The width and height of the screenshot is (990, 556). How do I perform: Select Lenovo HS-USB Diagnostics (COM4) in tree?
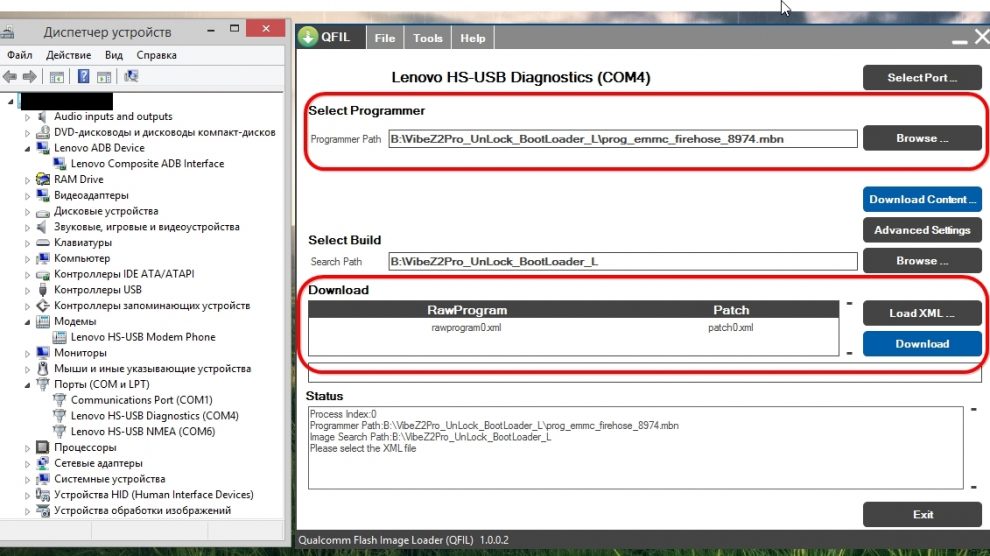154,416
